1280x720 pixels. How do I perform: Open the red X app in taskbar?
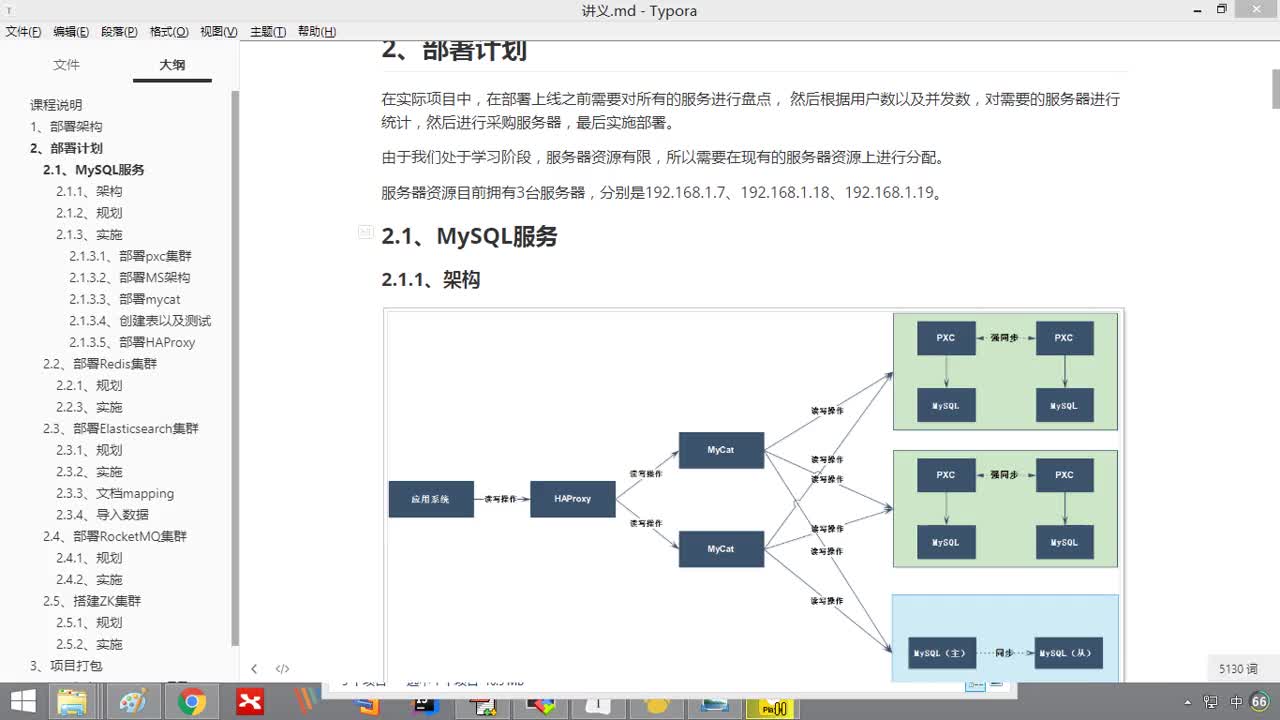[x=250, y=702]
